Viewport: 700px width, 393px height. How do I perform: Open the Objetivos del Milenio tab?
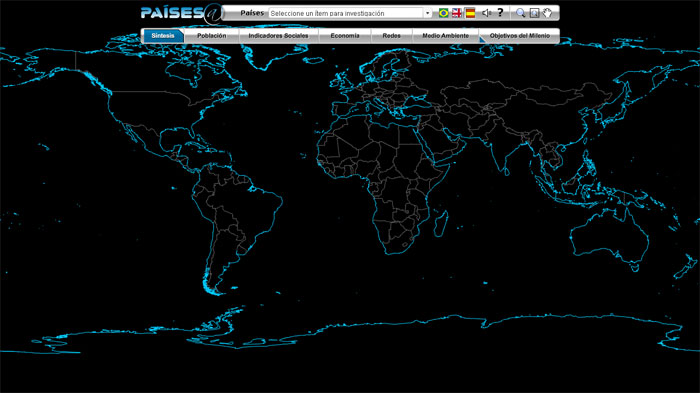coord(520,35)
